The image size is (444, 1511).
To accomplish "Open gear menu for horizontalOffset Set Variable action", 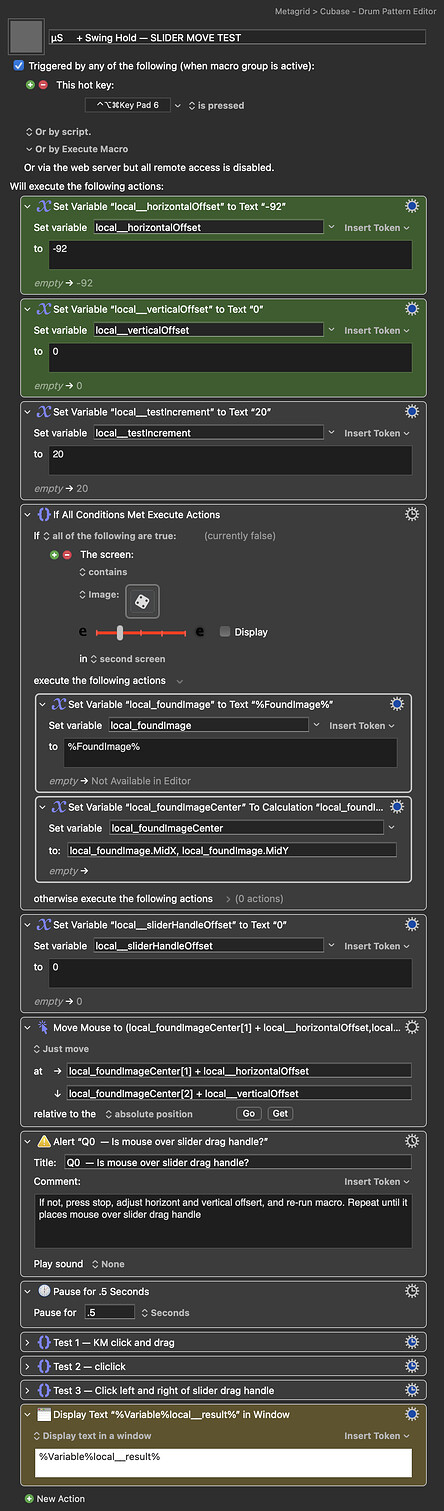I will pyautogui.click(x=411, y=206).
